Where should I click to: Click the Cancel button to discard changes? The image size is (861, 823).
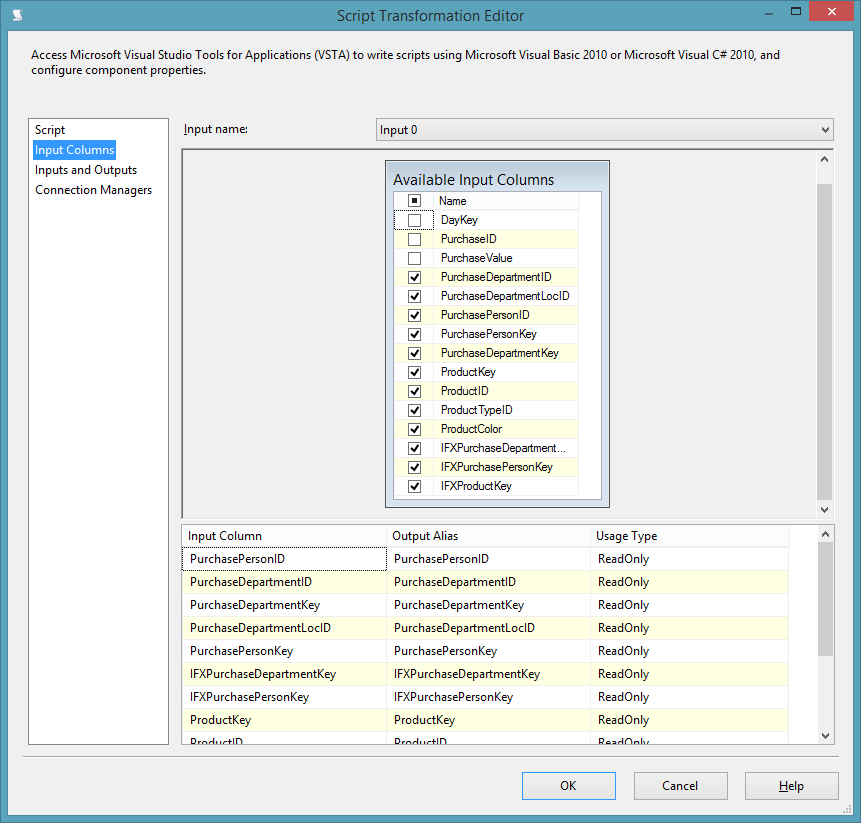(x=680, y=785)
